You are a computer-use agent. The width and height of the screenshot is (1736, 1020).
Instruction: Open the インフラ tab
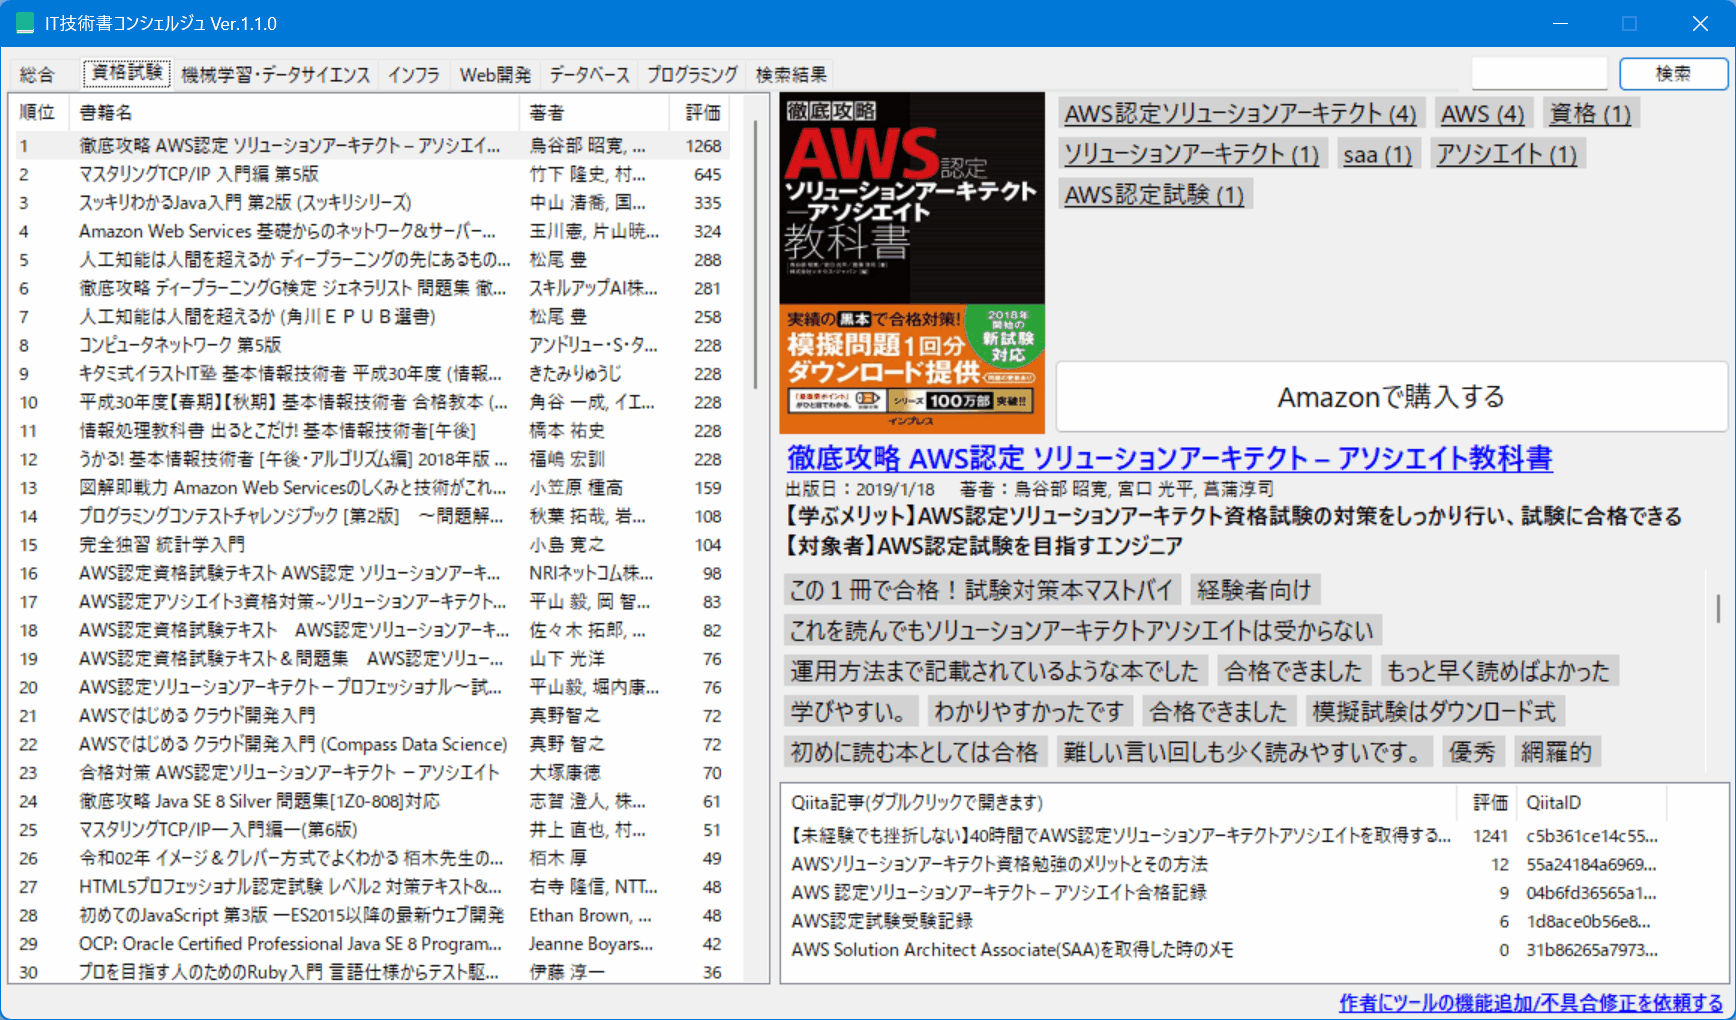click(414, 75)
